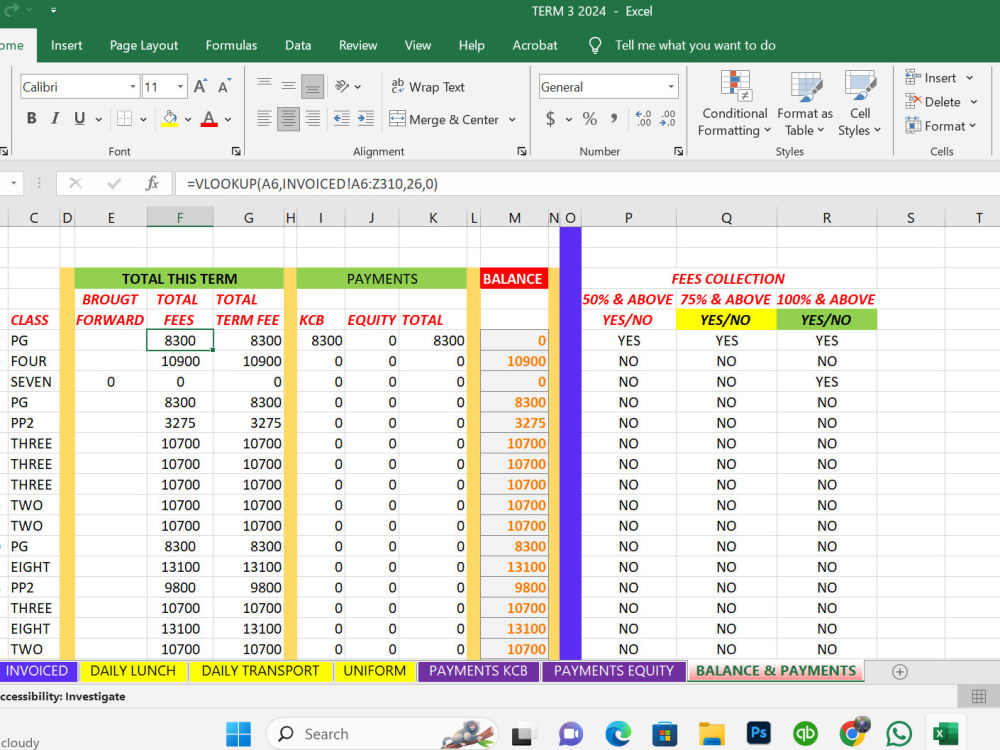This screenshot has height=750, width=1000.
Task: Open Number format dialog launcher
Action: click(678, 151)
